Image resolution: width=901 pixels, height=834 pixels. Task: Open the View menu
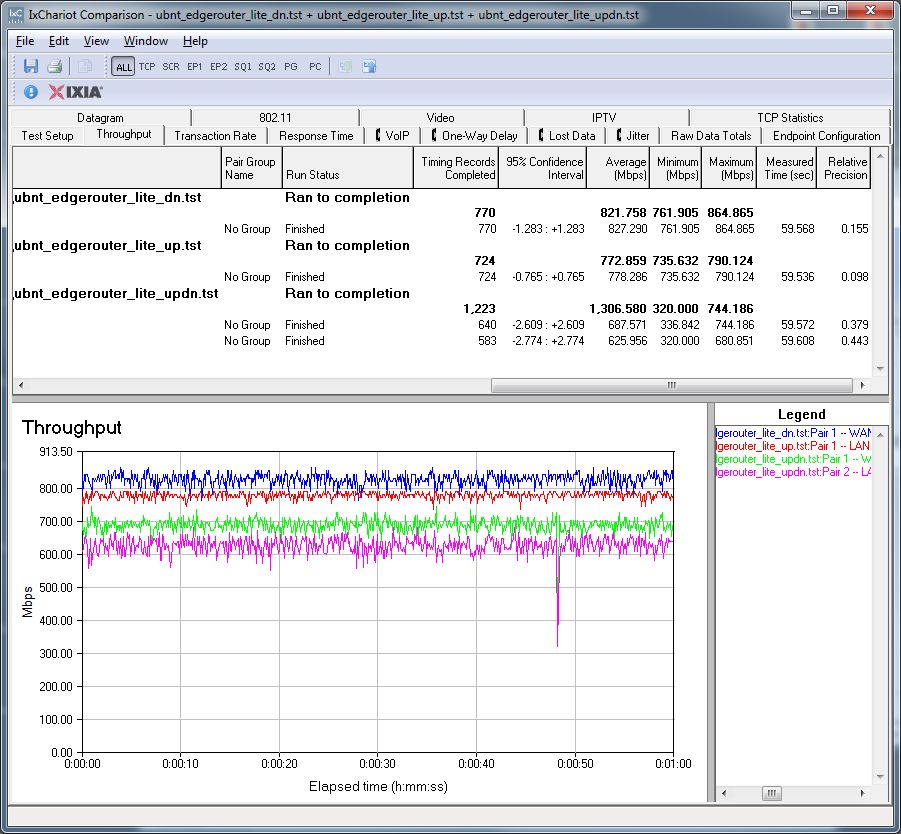96,41
